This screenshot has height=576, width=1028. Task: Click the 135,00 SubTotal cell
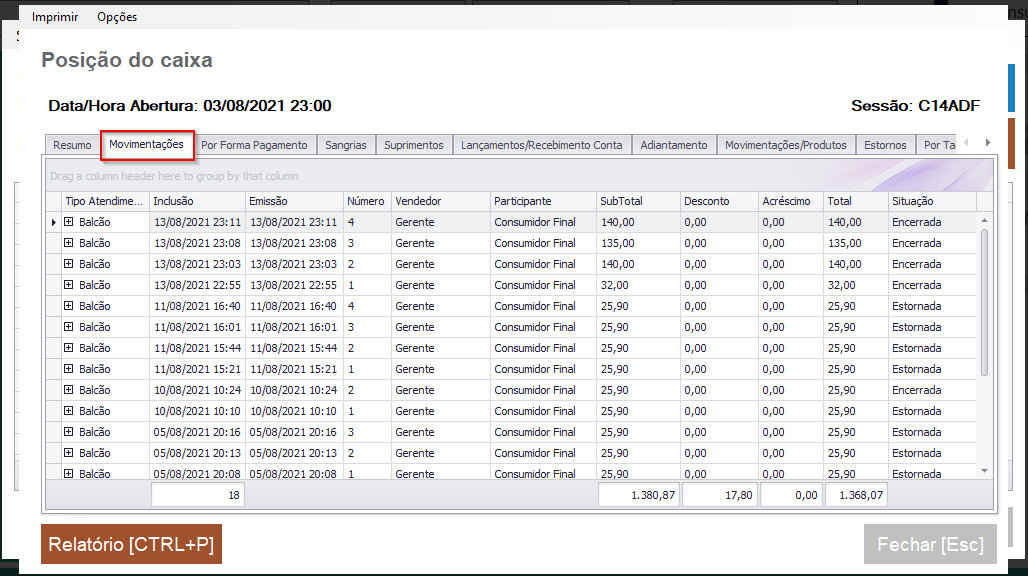639,243
